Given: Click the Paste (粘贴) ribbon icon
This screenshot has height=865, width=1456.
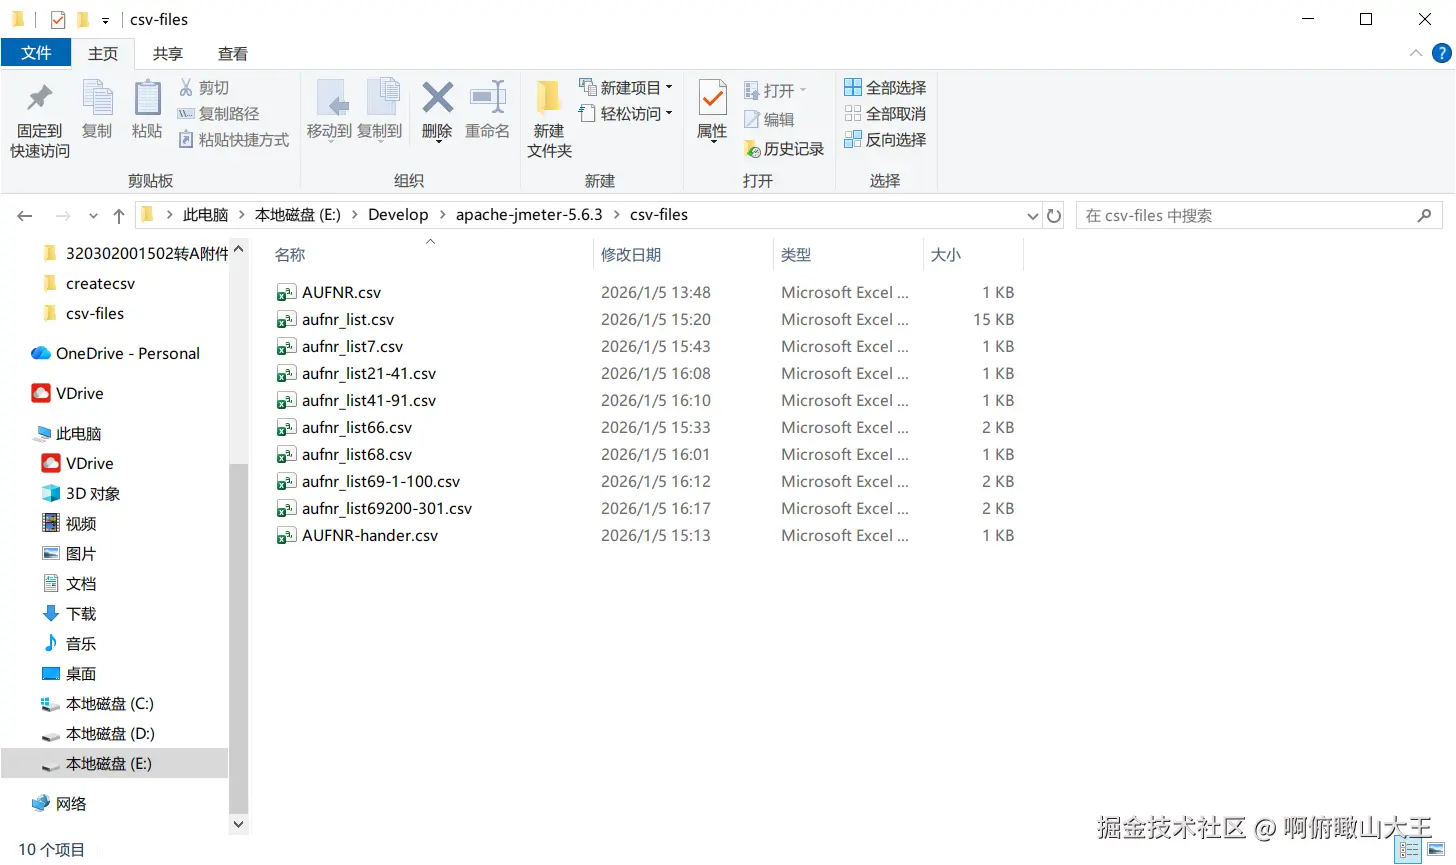Looking at the screenshot, I should pyautogui.click(x=147, y=98).
